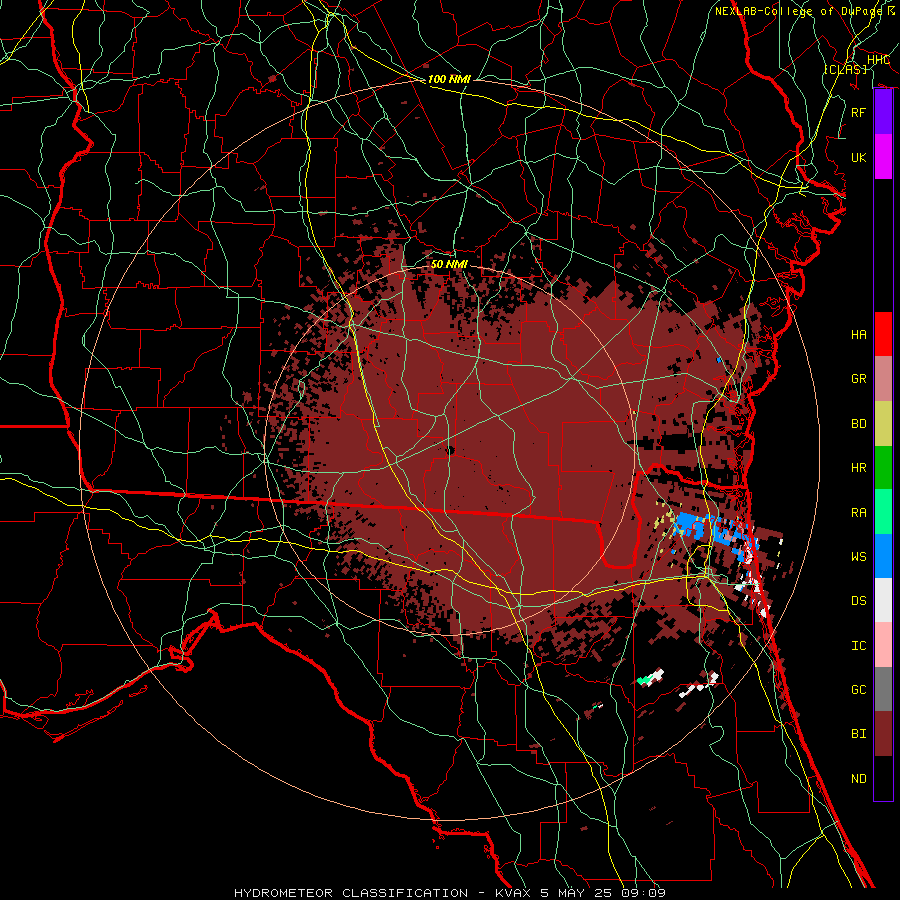Click the BD legend label
Viewport: 900px width, 900px height.
click(858, 424)
